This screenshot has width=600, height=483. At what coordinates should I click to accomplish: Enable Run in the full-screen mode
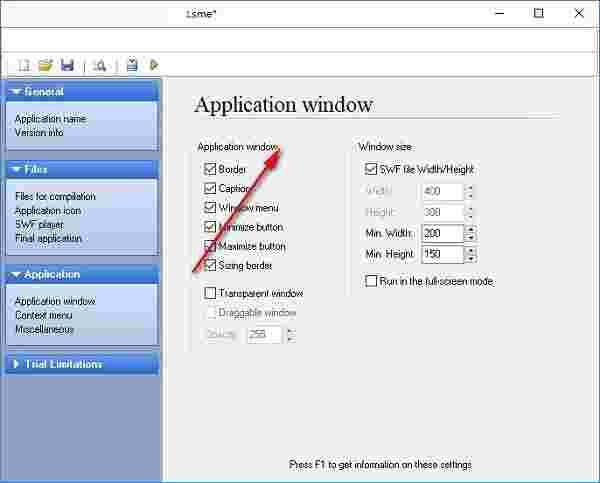(x=371, y=281)
